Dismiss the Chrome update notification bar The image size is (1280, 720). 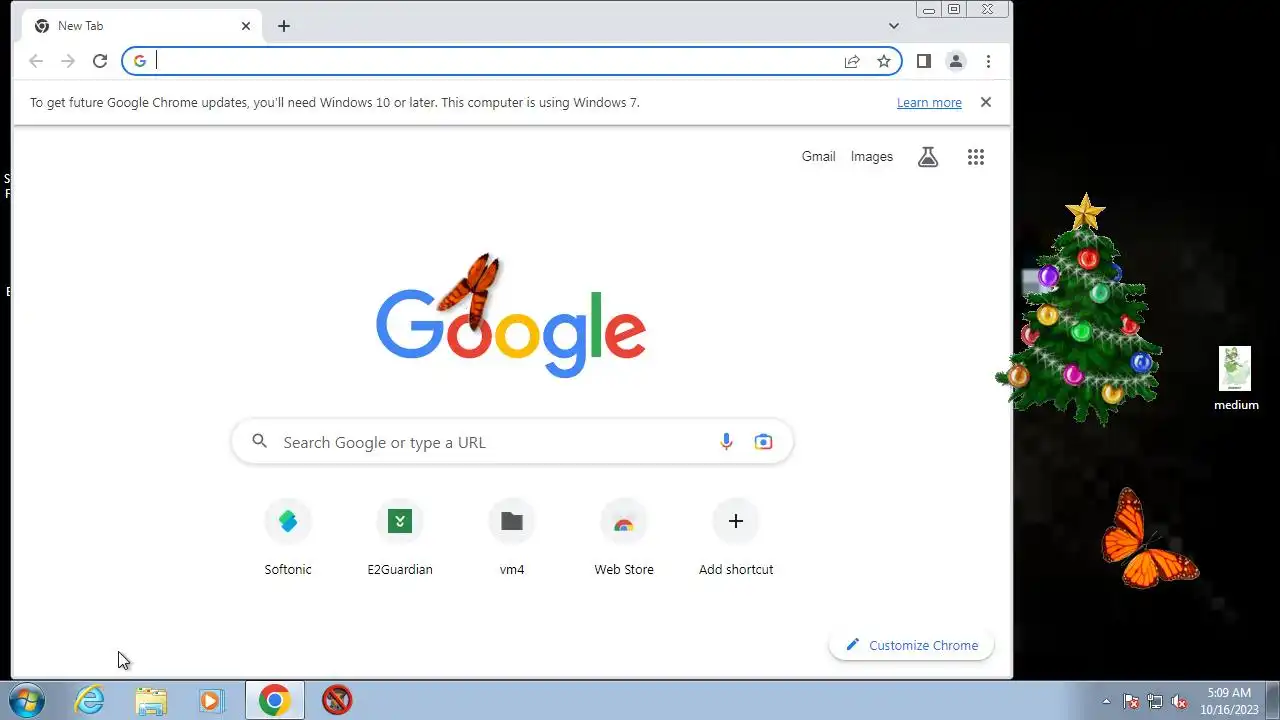[x=986, y=102]
